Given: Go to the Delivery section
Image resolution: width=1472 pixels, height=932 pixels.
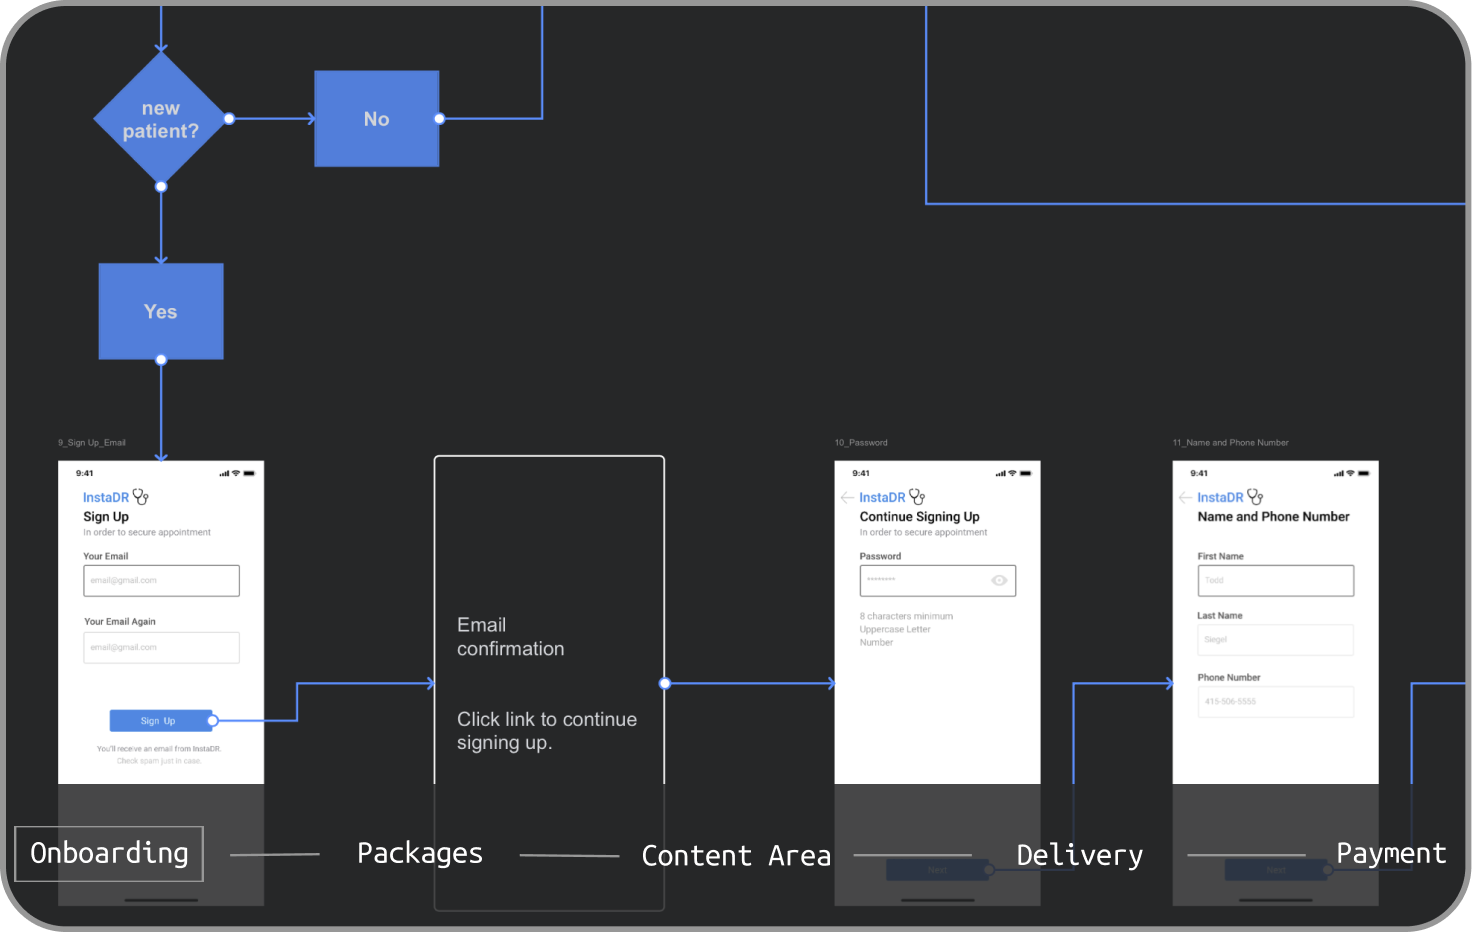Looking at the screenshot, I should pos(1080,855).
